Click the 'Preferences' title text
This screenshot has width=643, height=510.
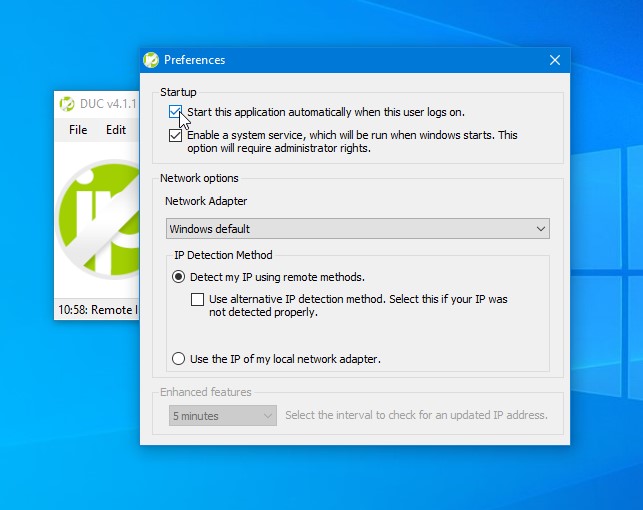pyautogui.click(x=194, y=60)
